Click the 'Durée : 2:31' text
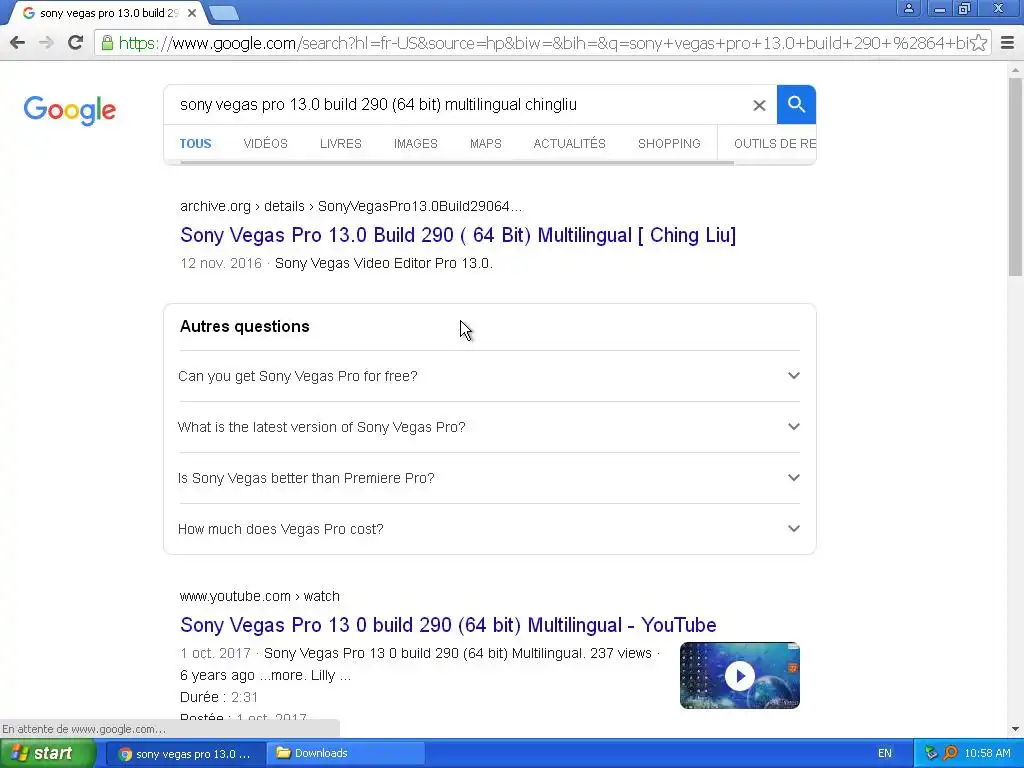The width and height of the screenshot is (1024, 768). click(219, 697)
